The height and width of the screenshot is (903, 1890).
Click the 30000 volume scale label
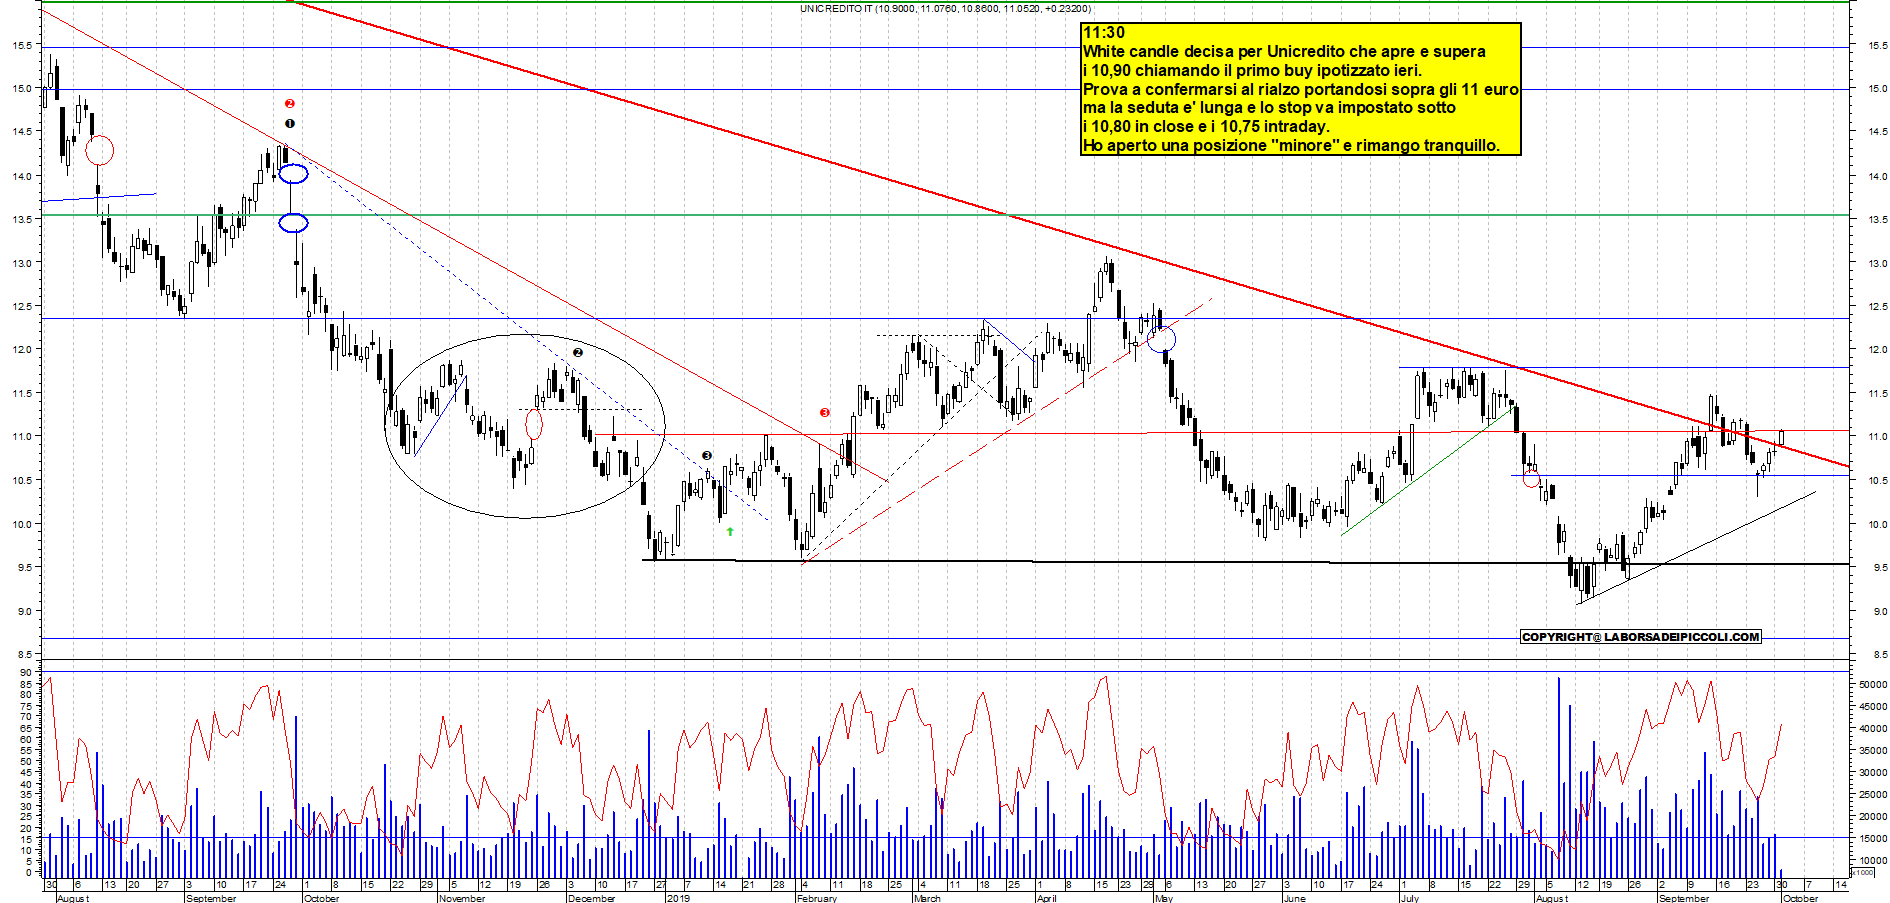1873,773
